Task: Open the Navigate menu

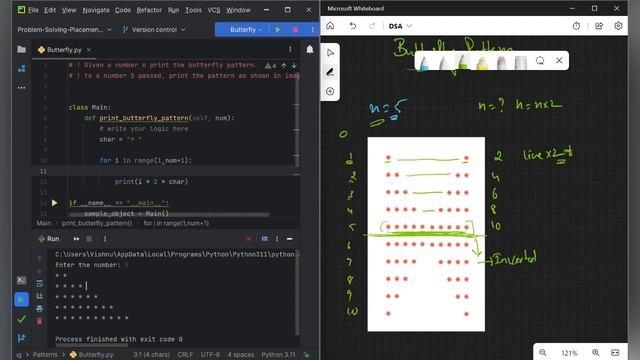Action: click(96, 10)
